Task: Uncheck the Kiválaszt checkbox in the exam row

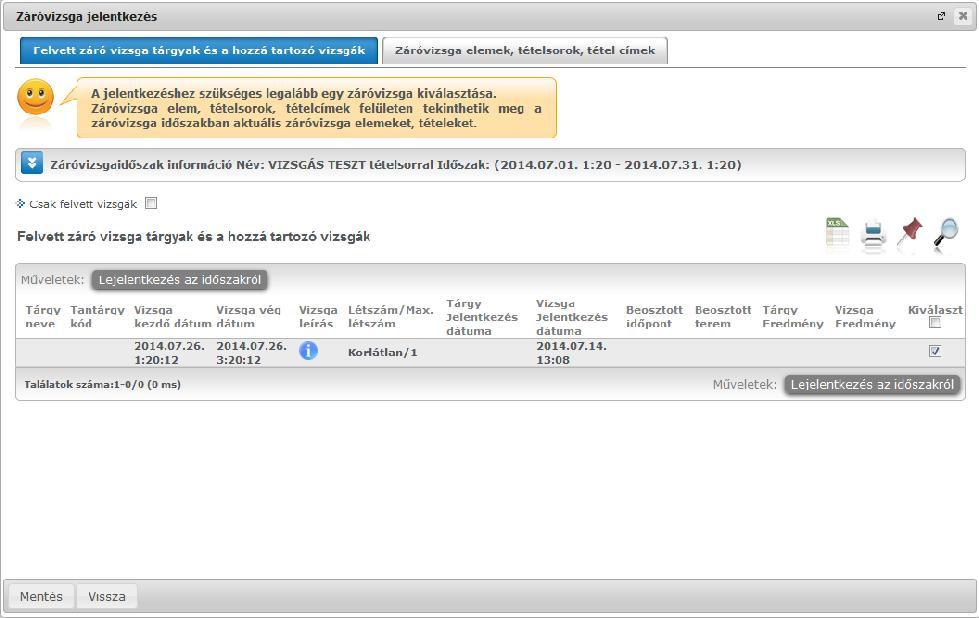Action: [x=935, y=351]
